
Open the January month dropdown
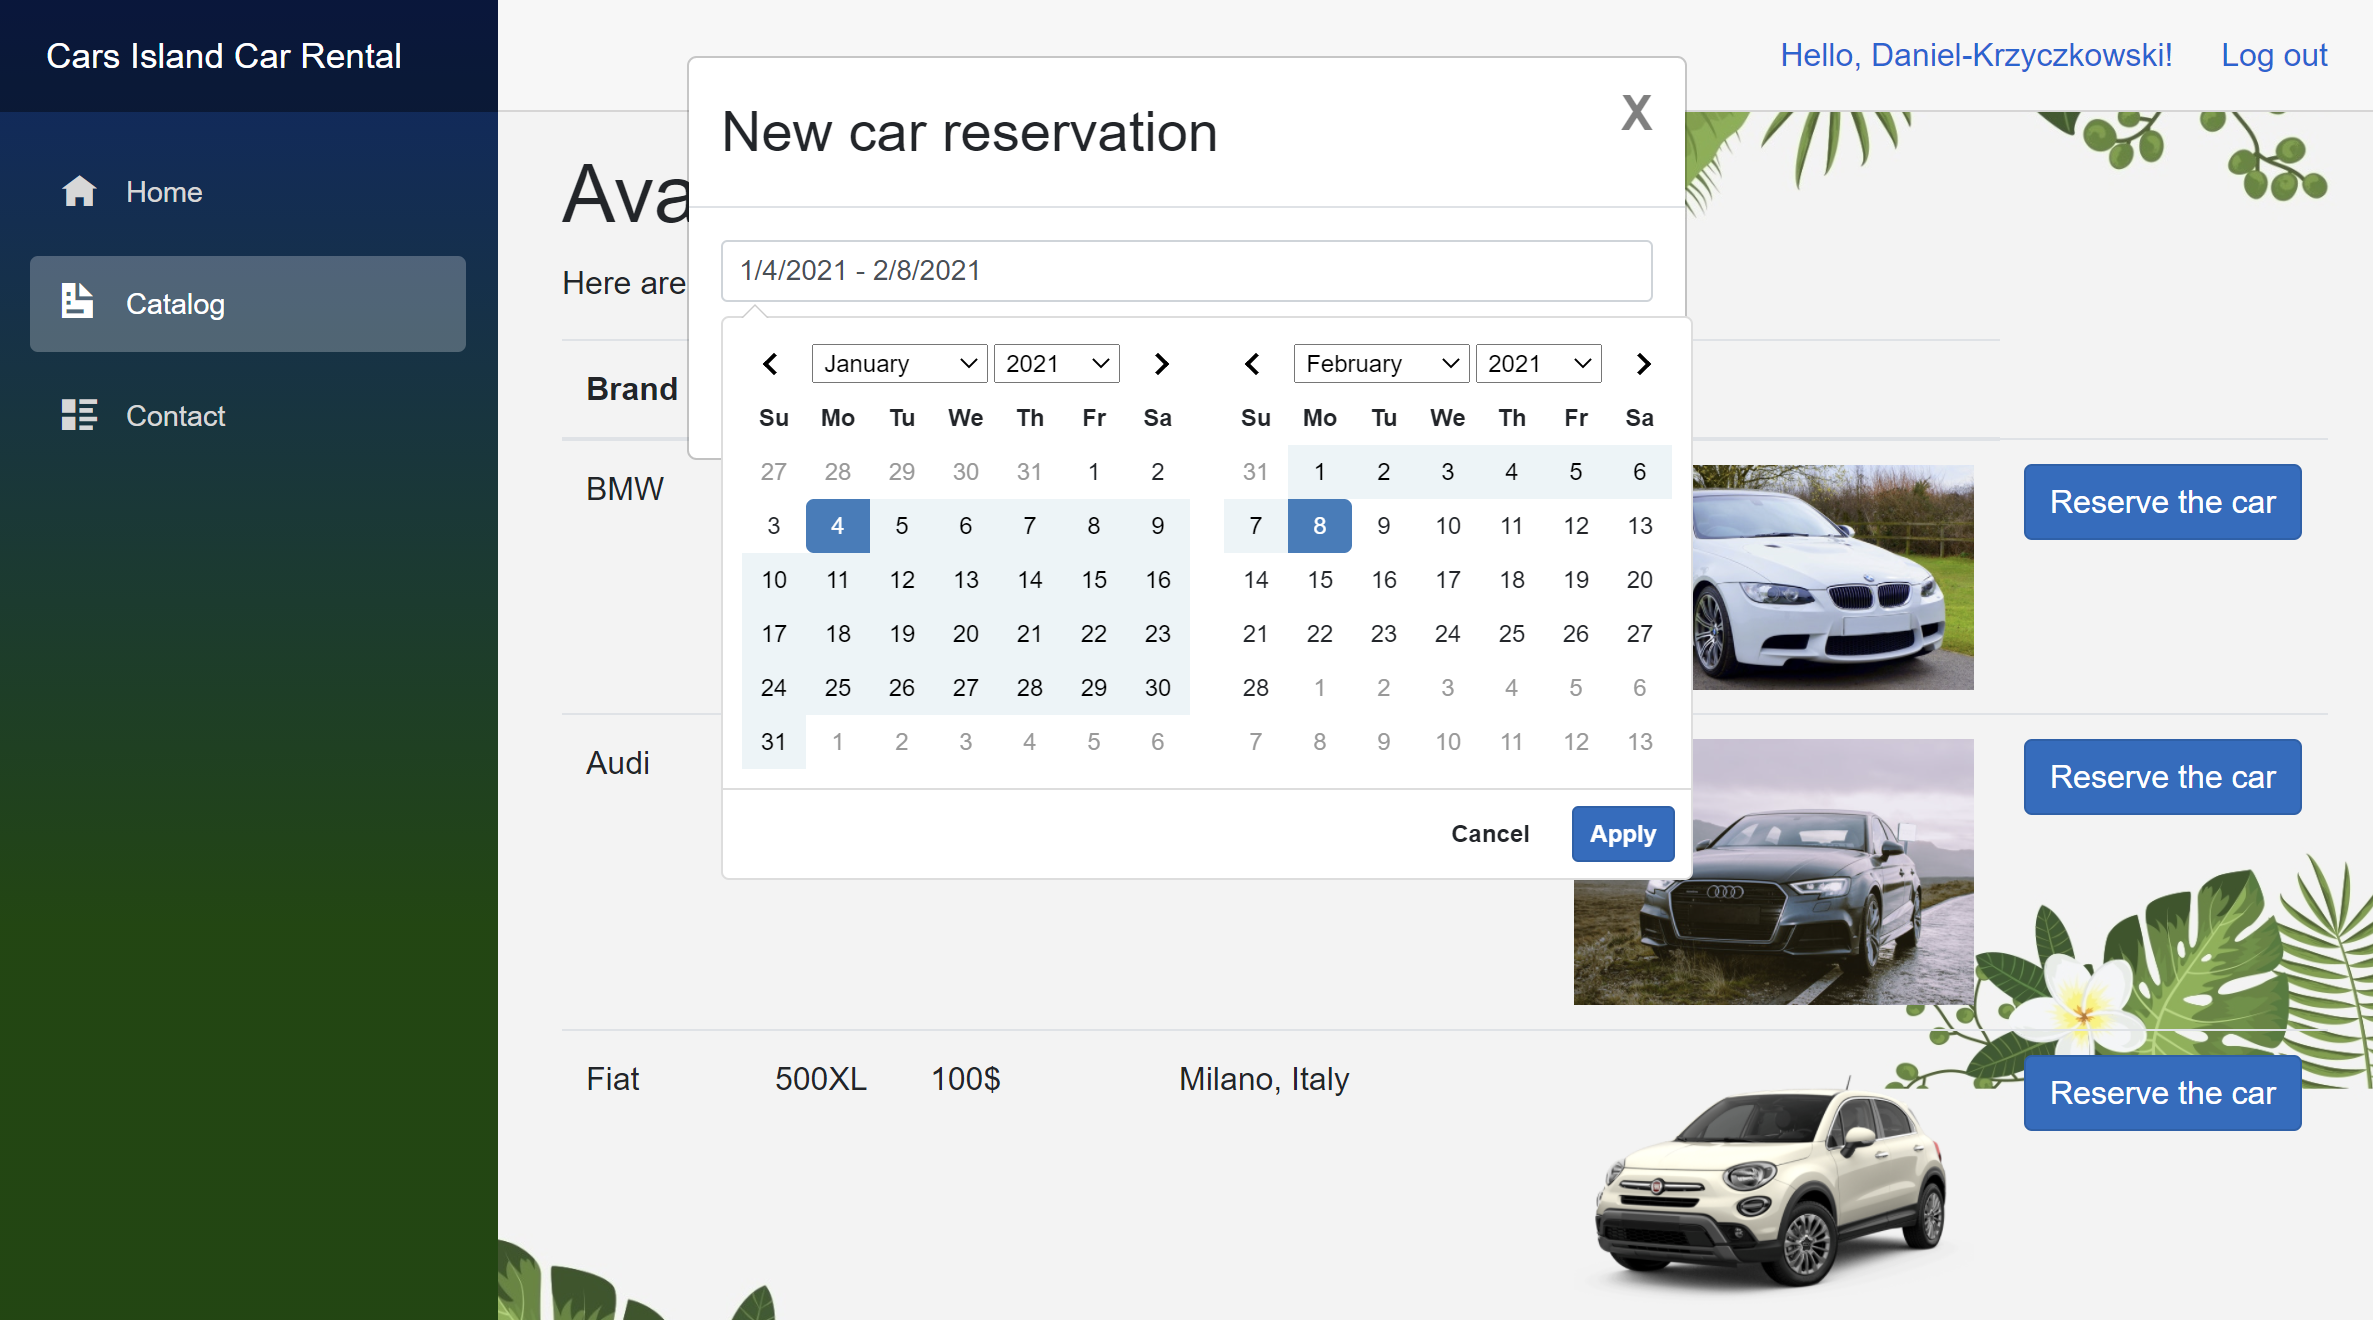(899, 364)
